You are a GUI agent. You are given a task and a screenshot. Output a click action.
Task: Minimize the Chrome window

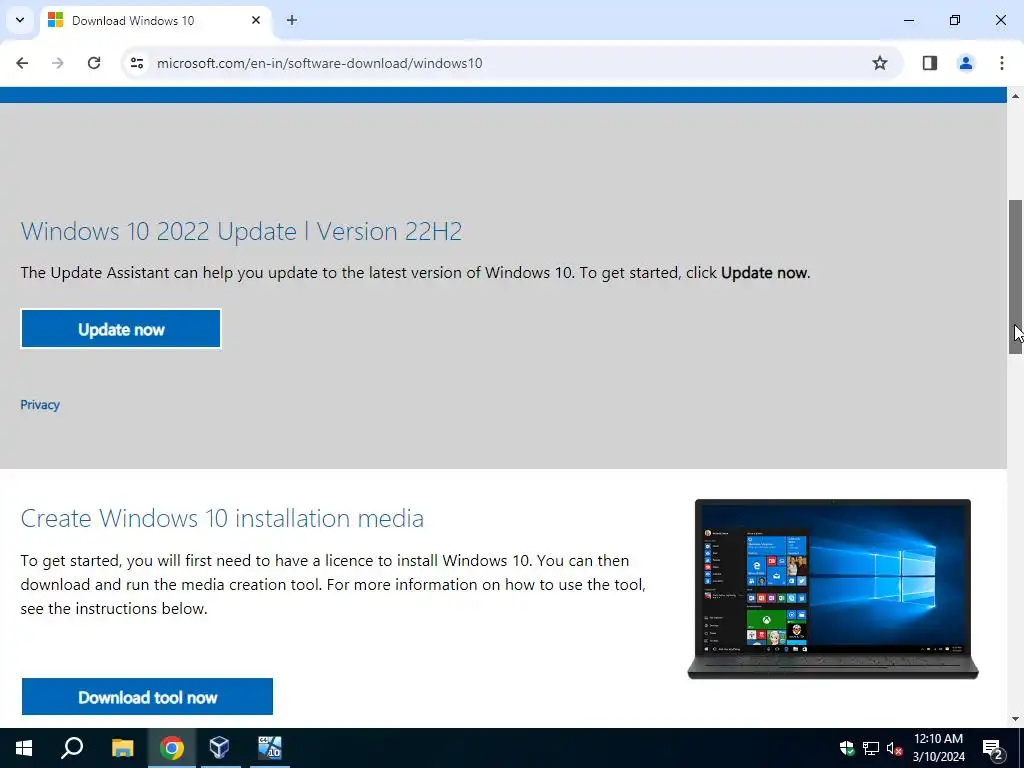[x=908, y=20]
